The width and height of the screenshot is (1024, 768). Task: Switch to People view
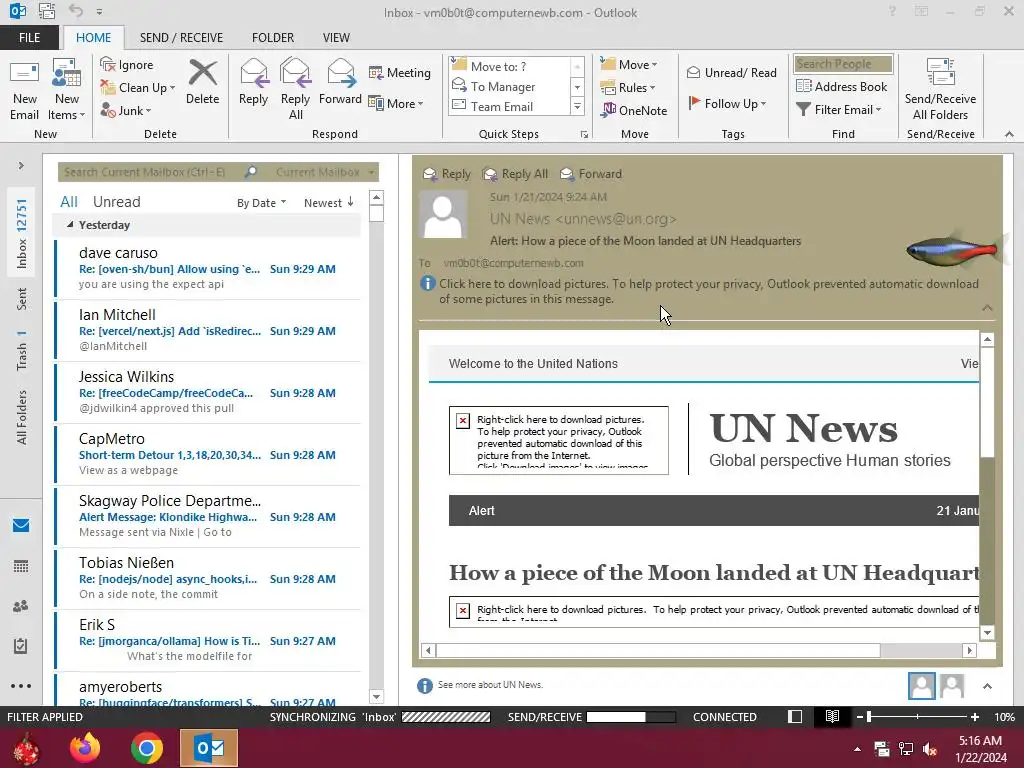point(21,606)
